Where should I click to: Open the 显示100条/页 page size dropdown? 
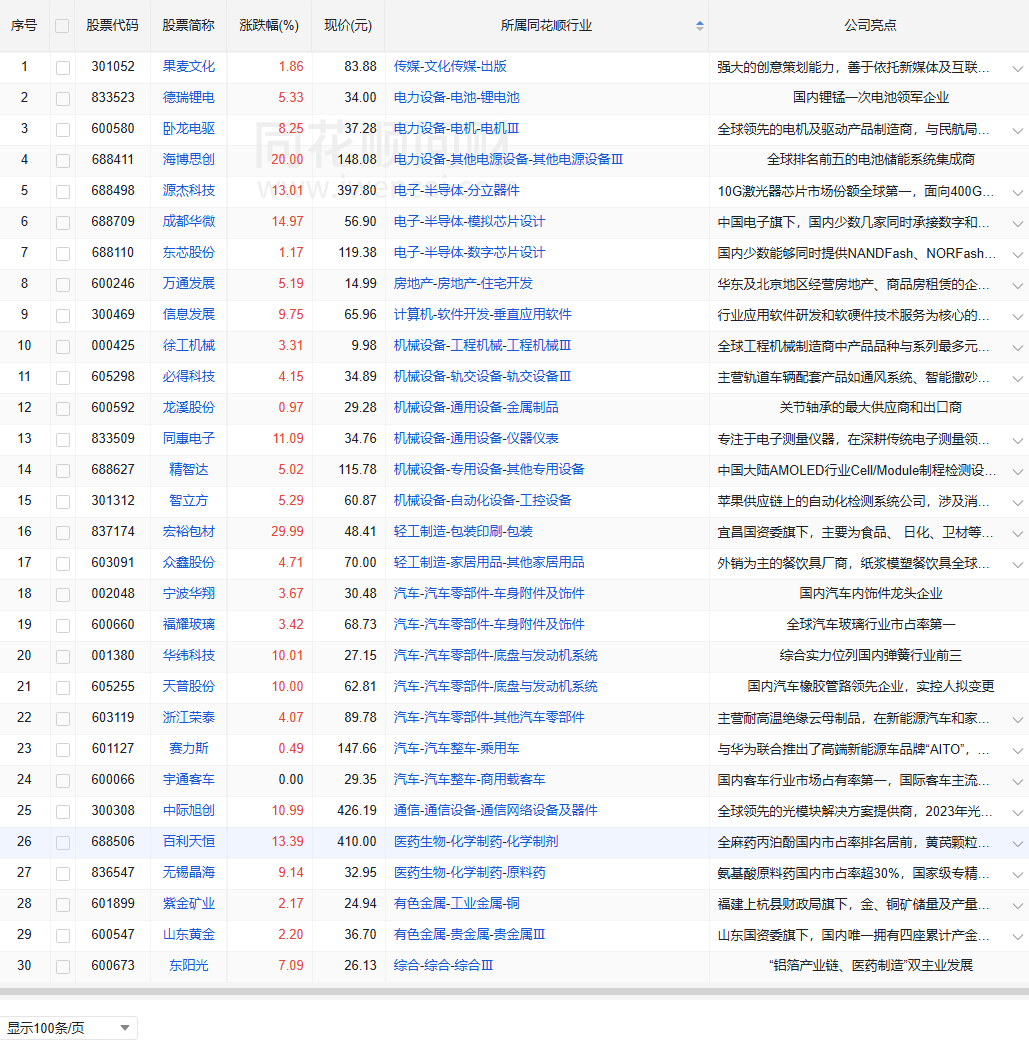pyautogui.click(x=69, y=1028)
